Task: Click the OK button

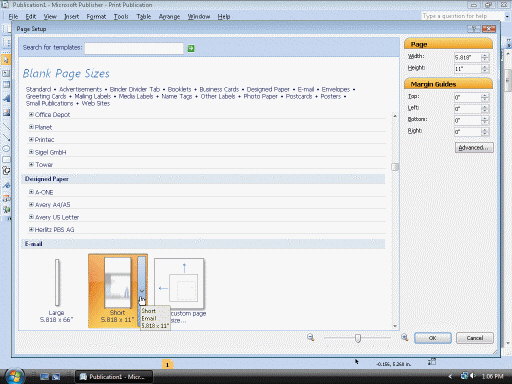Action: [433, 338]
